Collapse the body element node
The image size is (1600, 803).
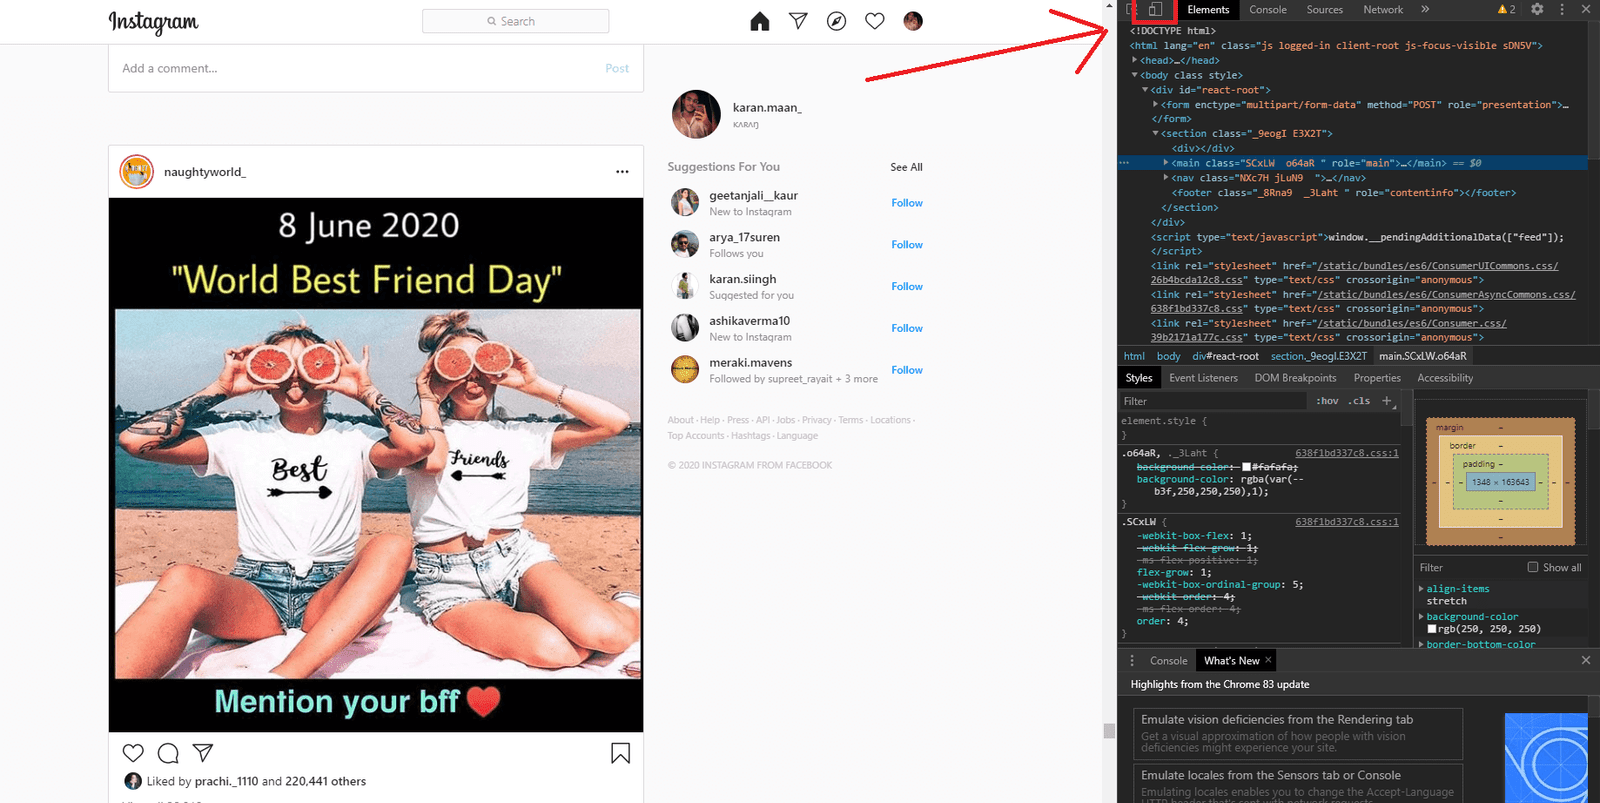pos(1134,75)
